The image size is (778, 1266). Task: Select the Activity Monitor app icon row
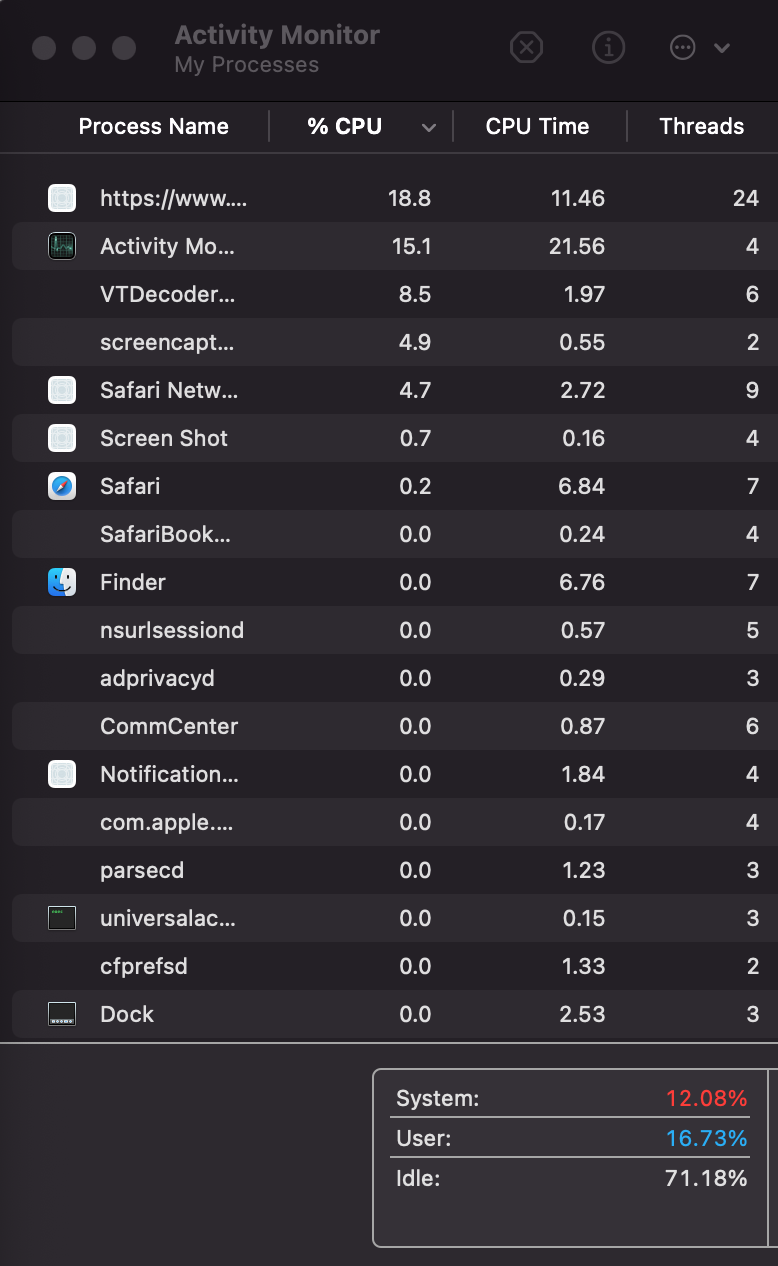tap(62, 246)
